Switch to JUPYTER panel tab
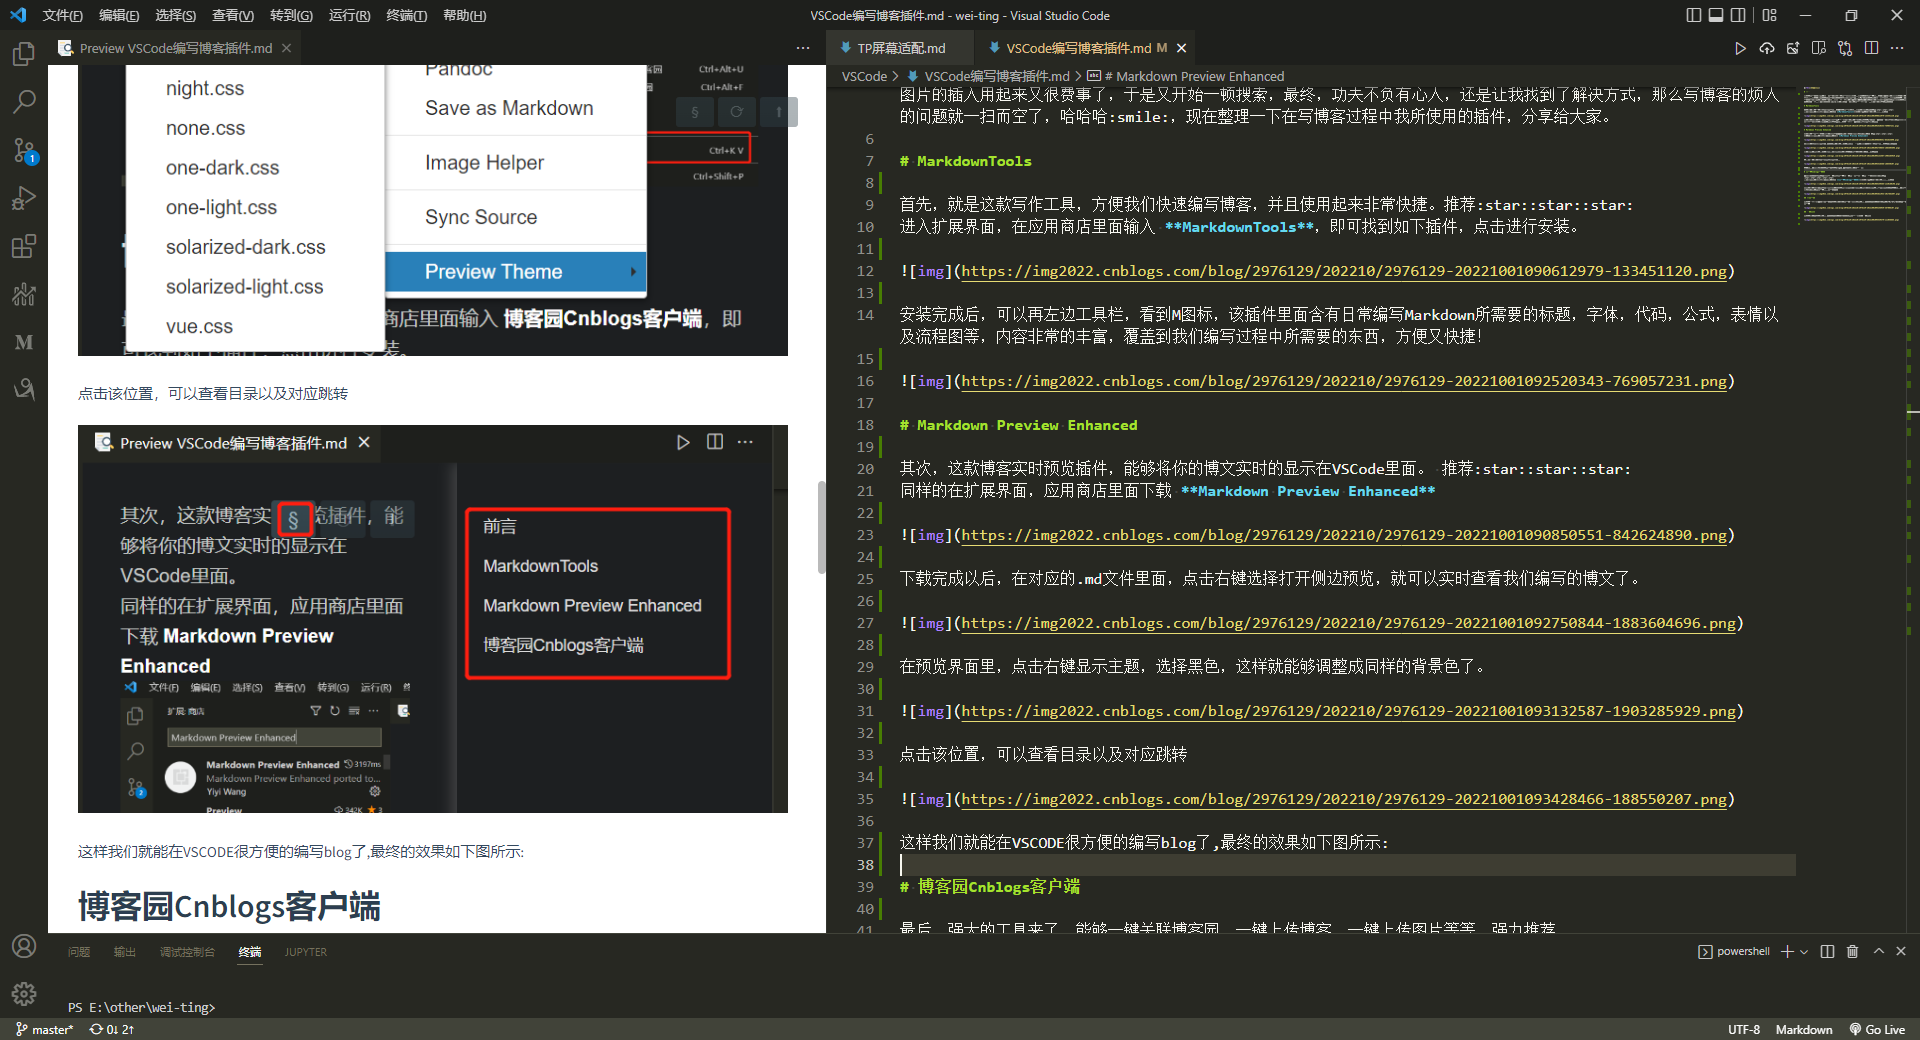The image size is (1920, 1040). (x=305, y=952)
